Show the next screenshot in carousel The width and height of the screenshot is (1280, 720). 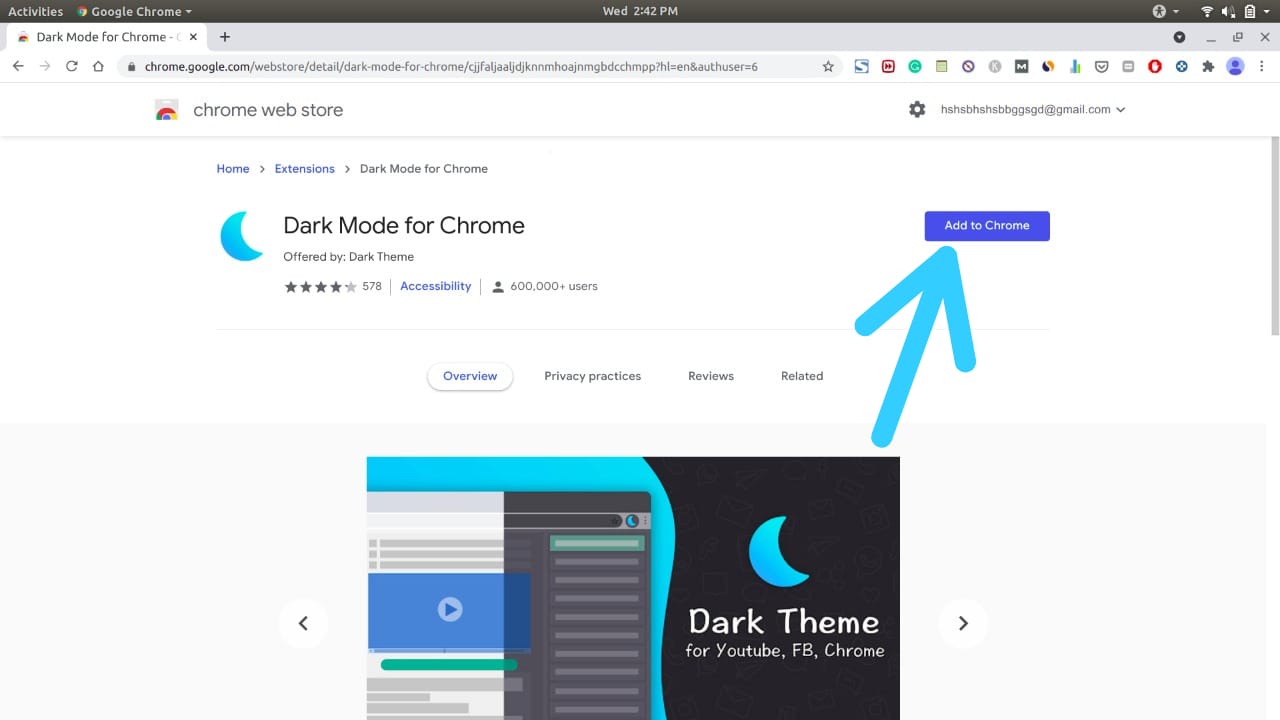tap(963, 623)
